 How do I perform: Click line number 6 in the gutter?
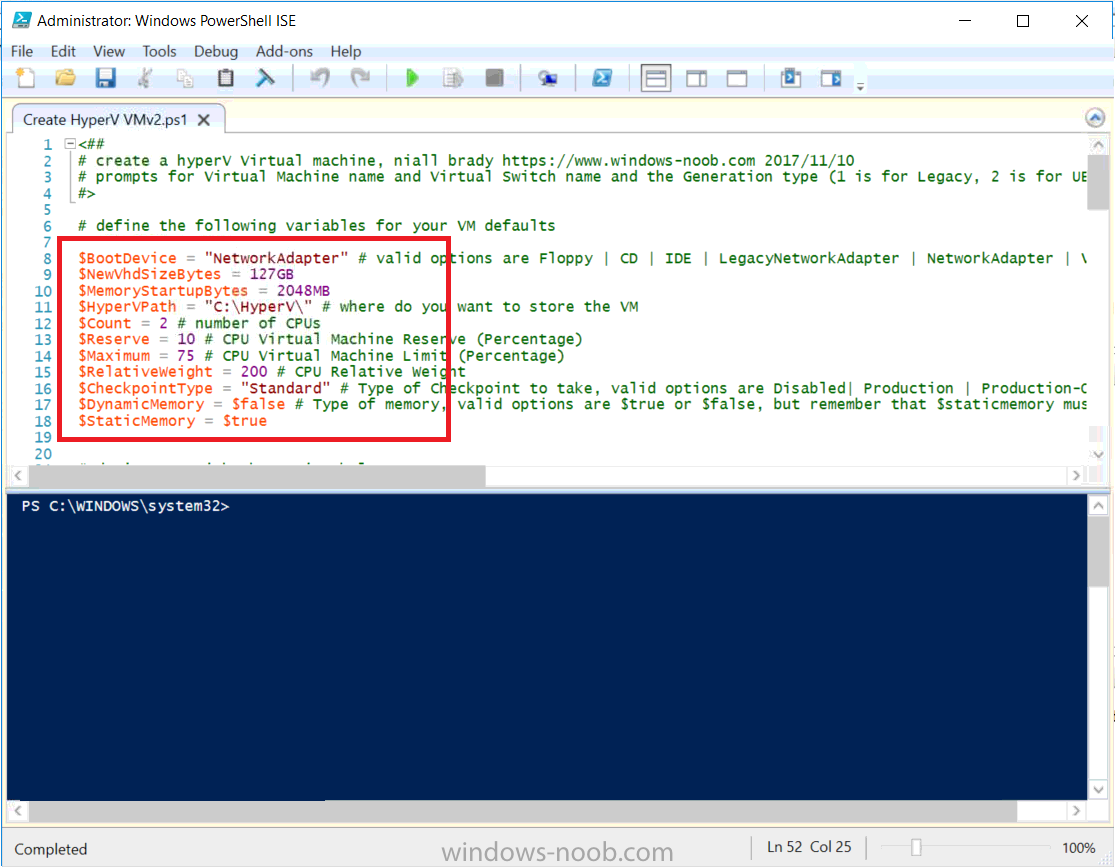(x=47, y=226)
